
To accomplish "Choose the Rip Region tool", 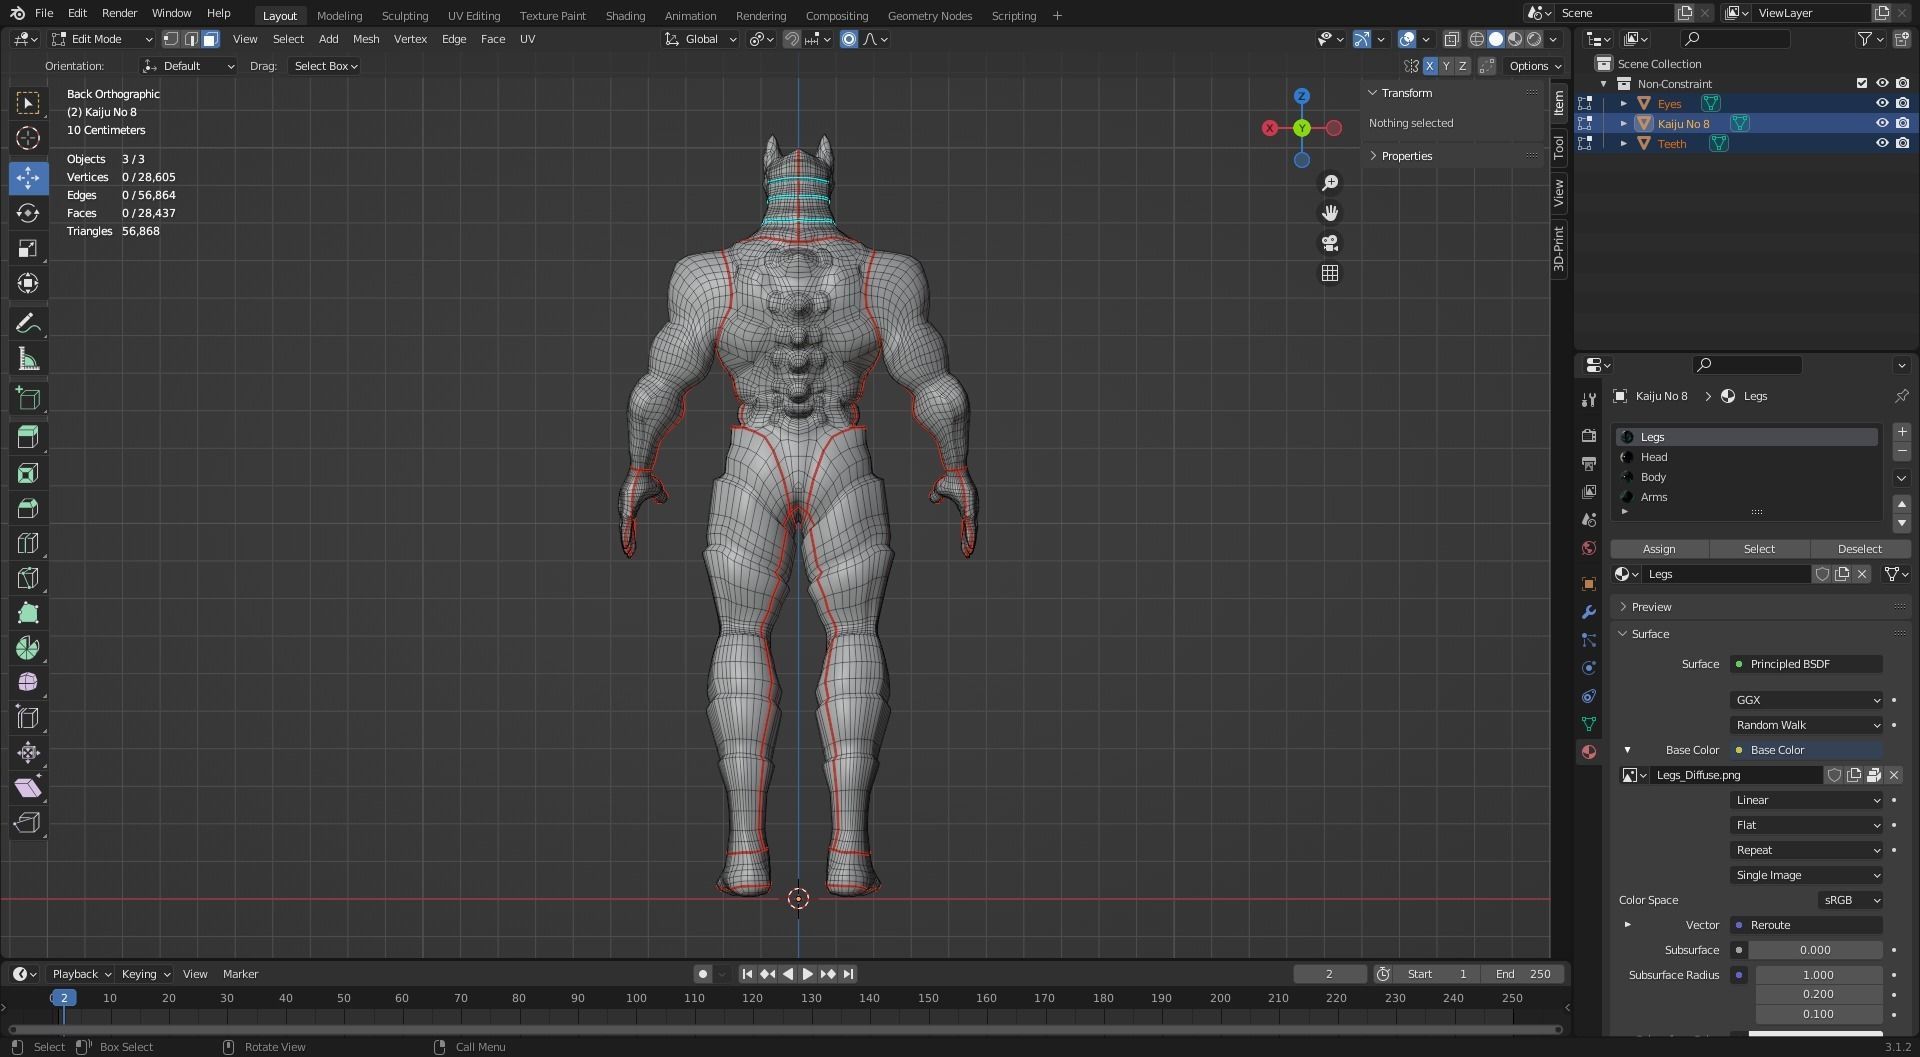I will point(28,823).
